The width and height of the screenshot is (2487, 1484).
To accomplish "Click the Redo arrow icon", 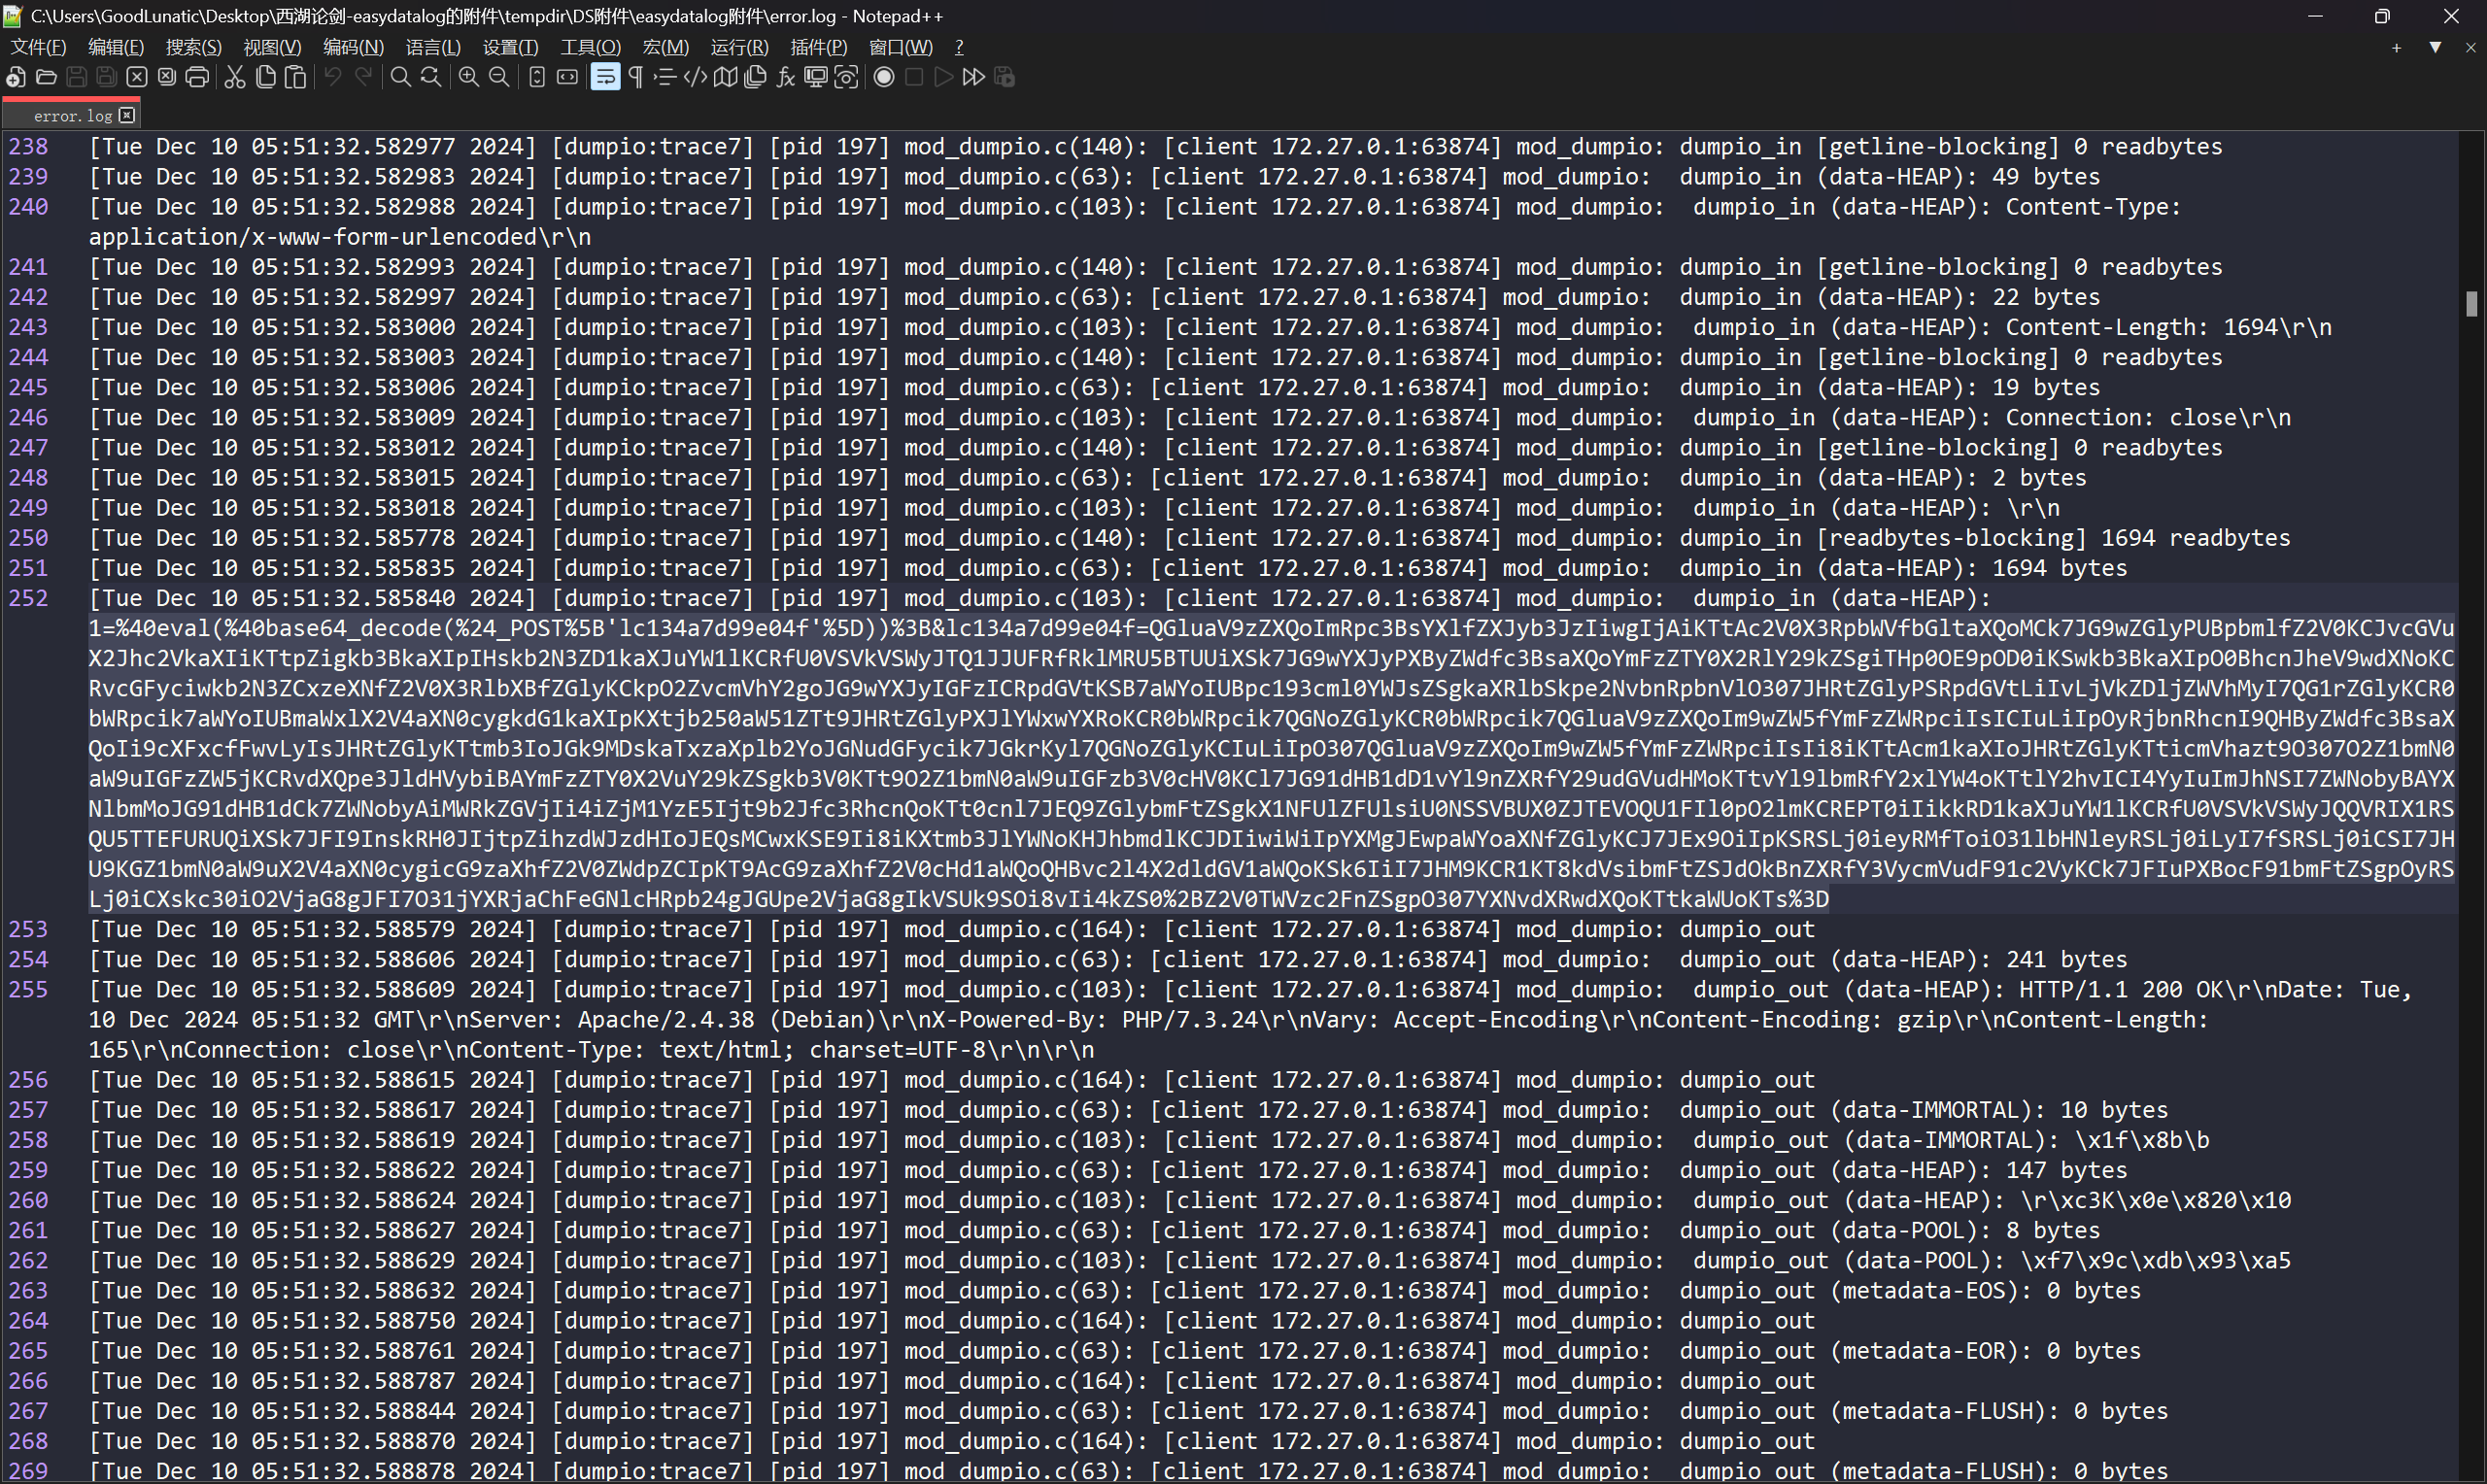I will tap(363, 77).
